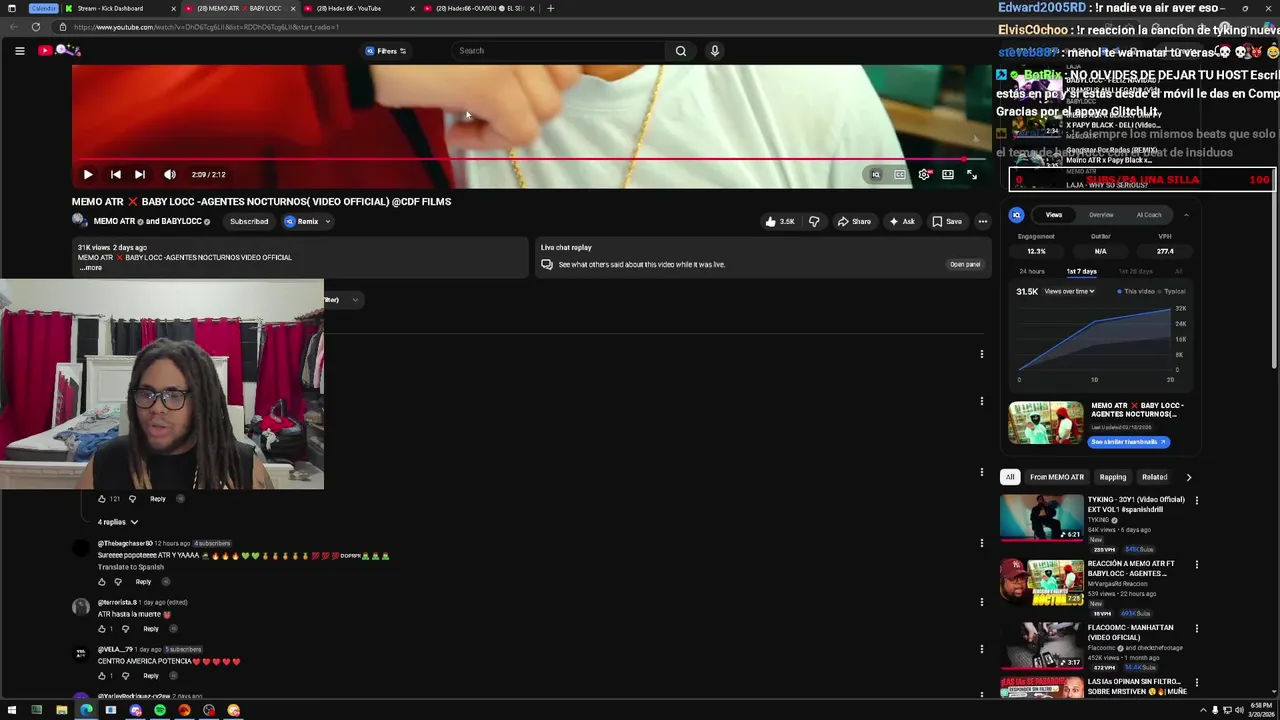Enter fullscreen mode
This screenshot has width=1280, height=720.
(x=972, y=174)
